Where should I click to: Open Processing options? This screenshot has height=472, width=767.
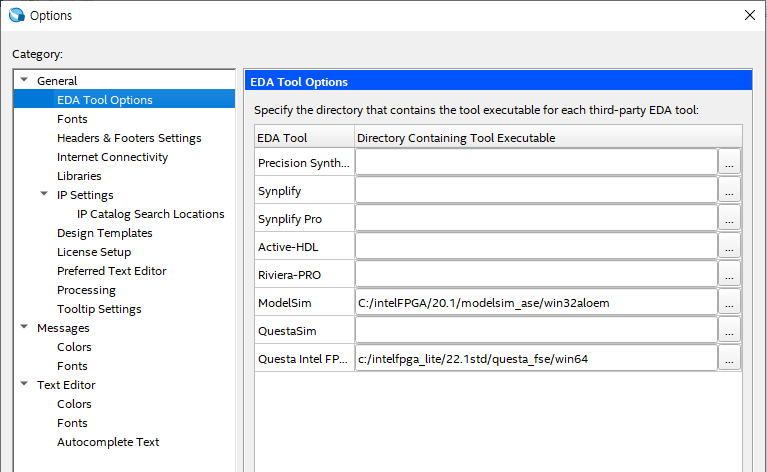(x=86, y=290)
